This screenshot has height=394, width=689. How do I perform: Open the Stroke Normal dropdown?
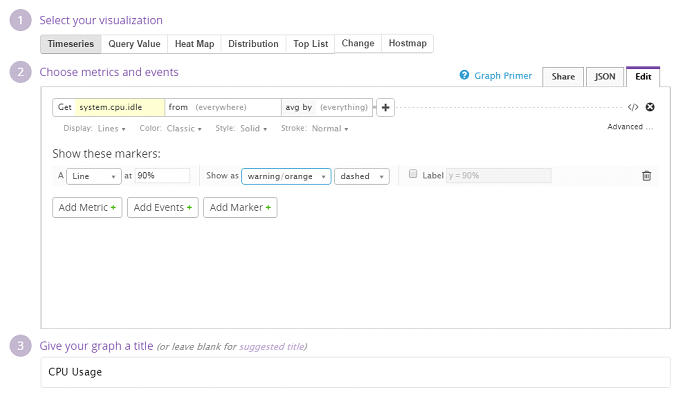click(330, 129)
